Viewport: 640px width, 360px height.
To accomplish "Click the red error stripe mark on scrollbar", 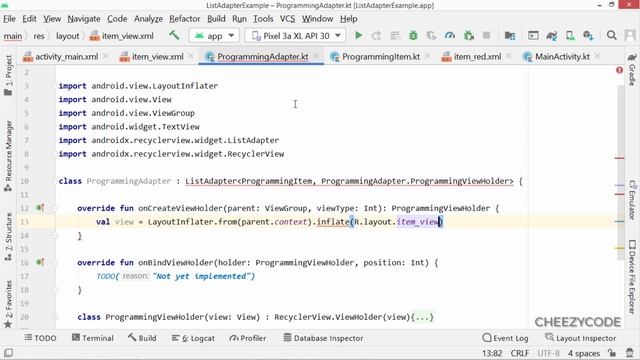I will [x=620, y=158].
